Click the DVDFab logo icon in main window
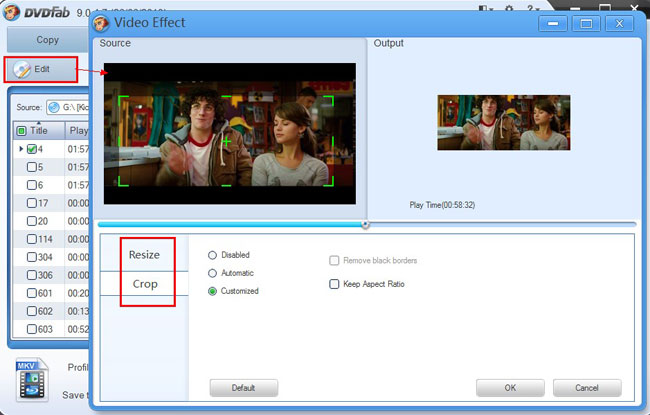Screen dimensions: 650x415 pyautogui.click(x=11, y=12)
